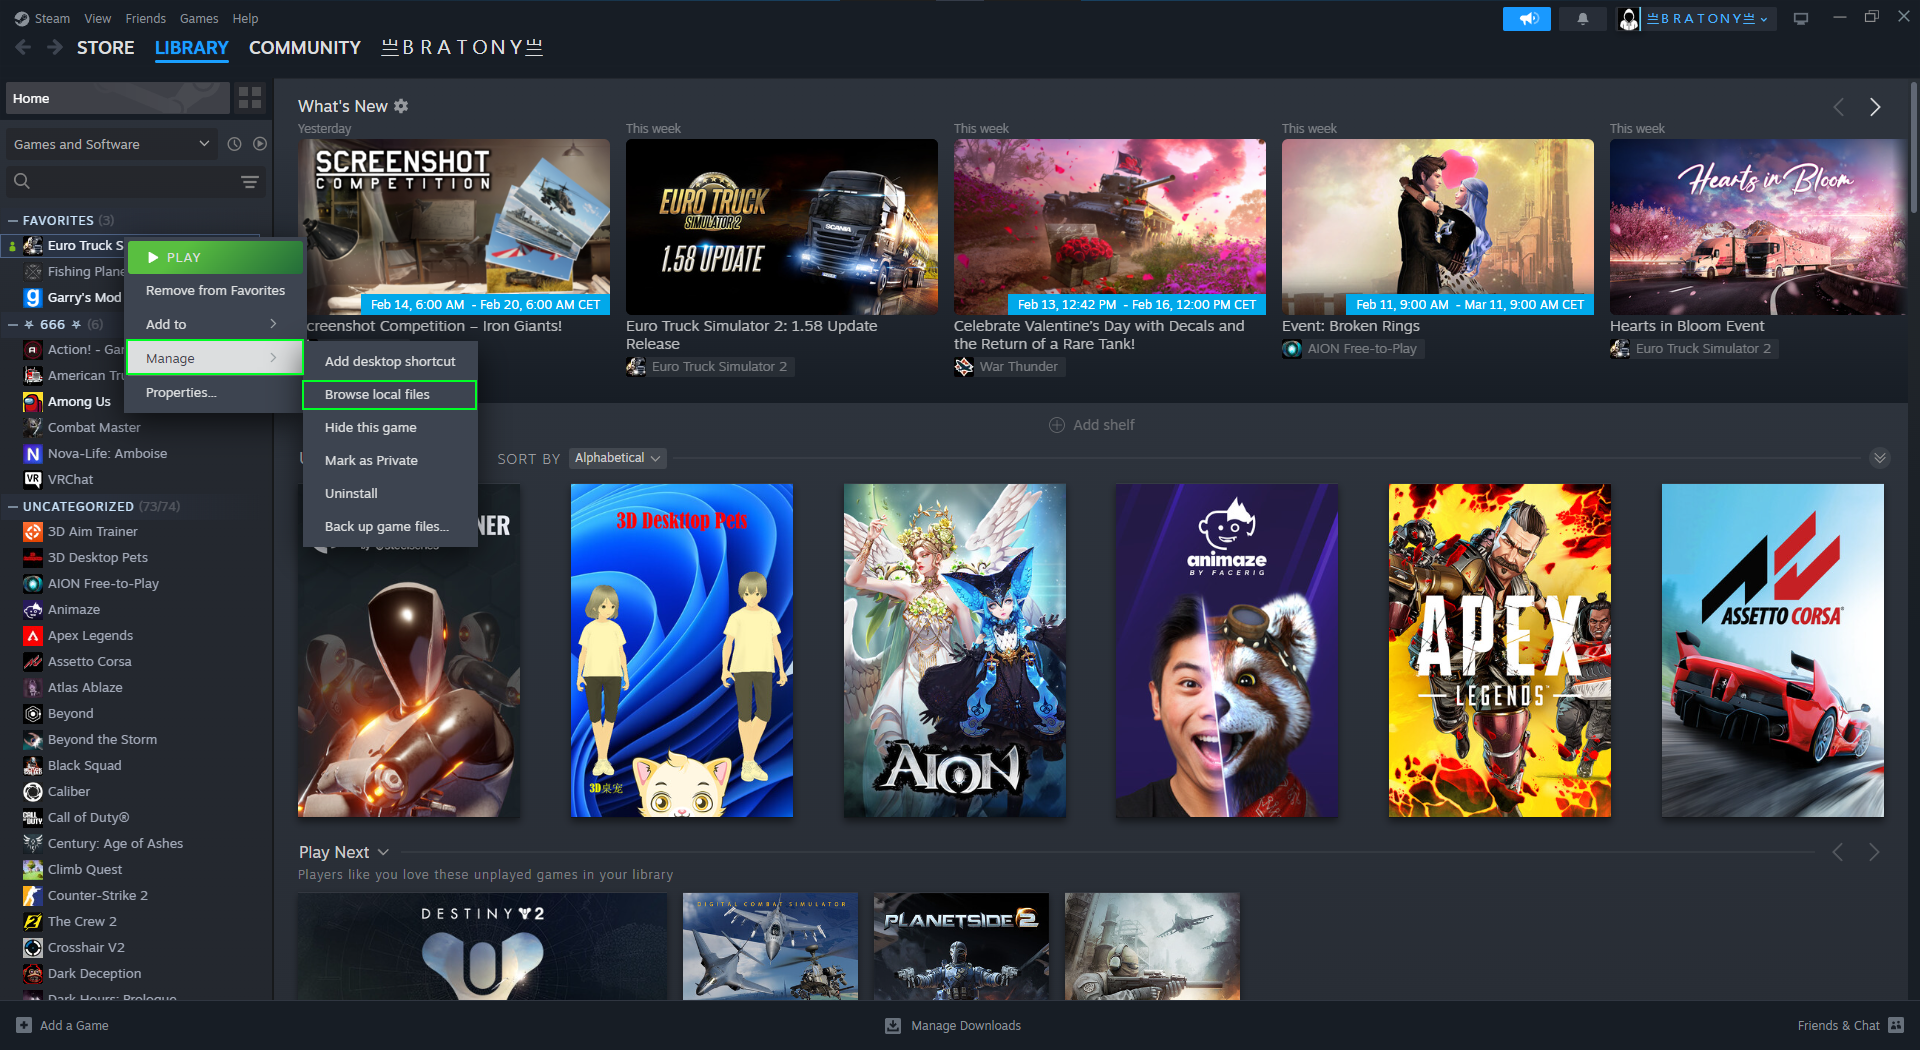Select Apex Legends icon in sidebar
Image resolution: width=1920 pixels, height=1050 pixels.
tap(33, 635)
